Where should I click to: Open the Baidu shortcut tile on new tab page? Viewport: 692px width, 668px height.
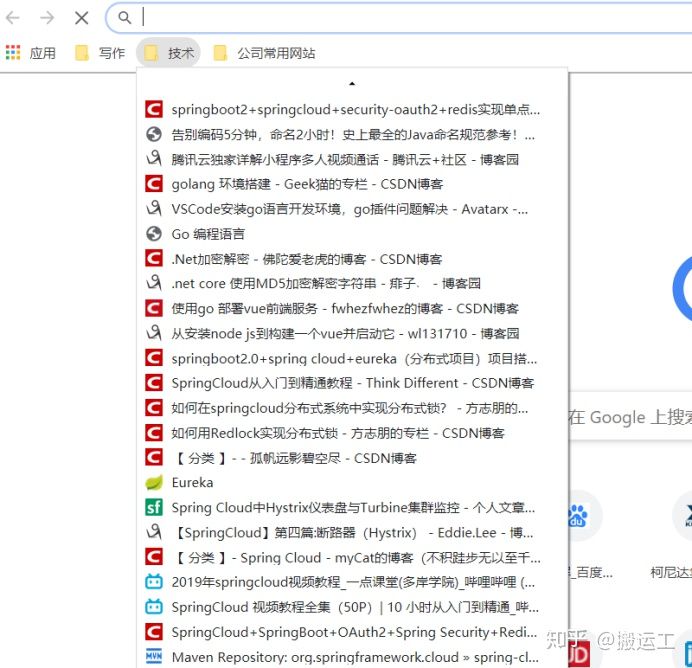click(585, 515)
